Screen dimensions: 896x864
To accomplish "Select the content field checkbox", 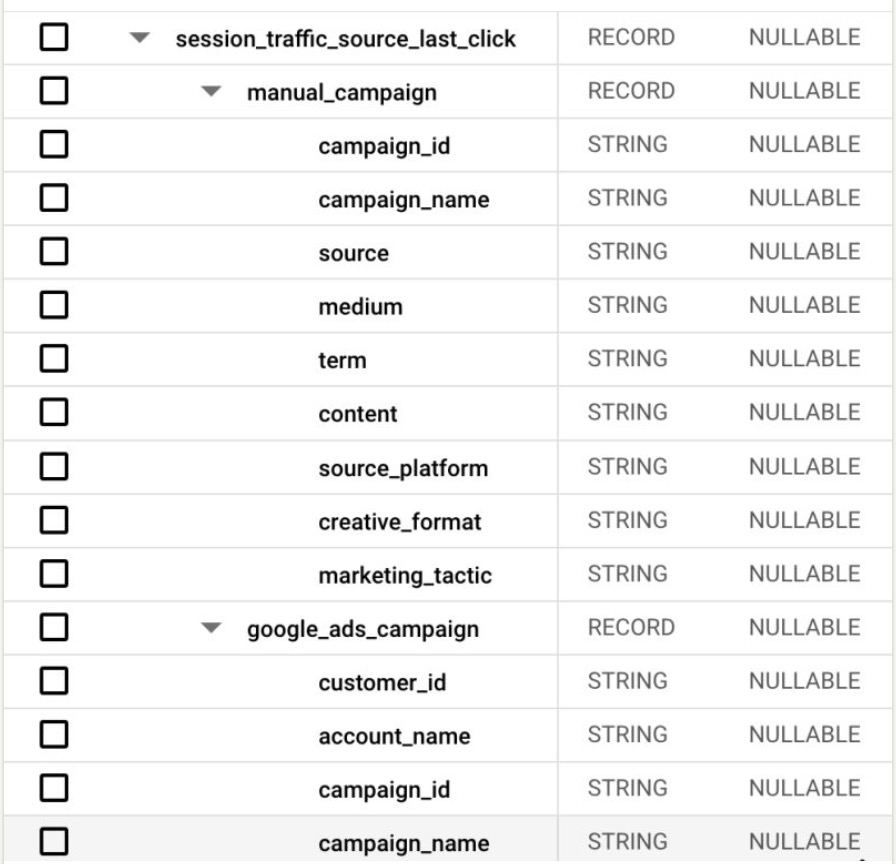I will coord(53,413).
